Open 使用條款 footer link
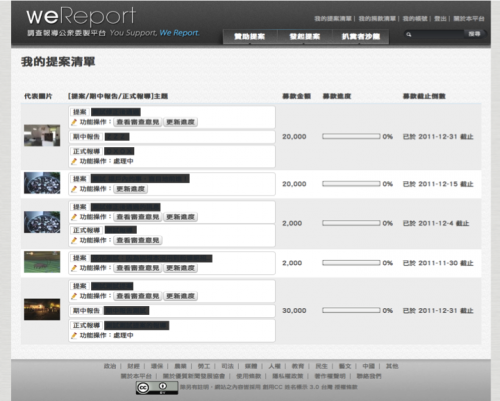This screenshot has width=500, height=401. click(x=249, y=376)
